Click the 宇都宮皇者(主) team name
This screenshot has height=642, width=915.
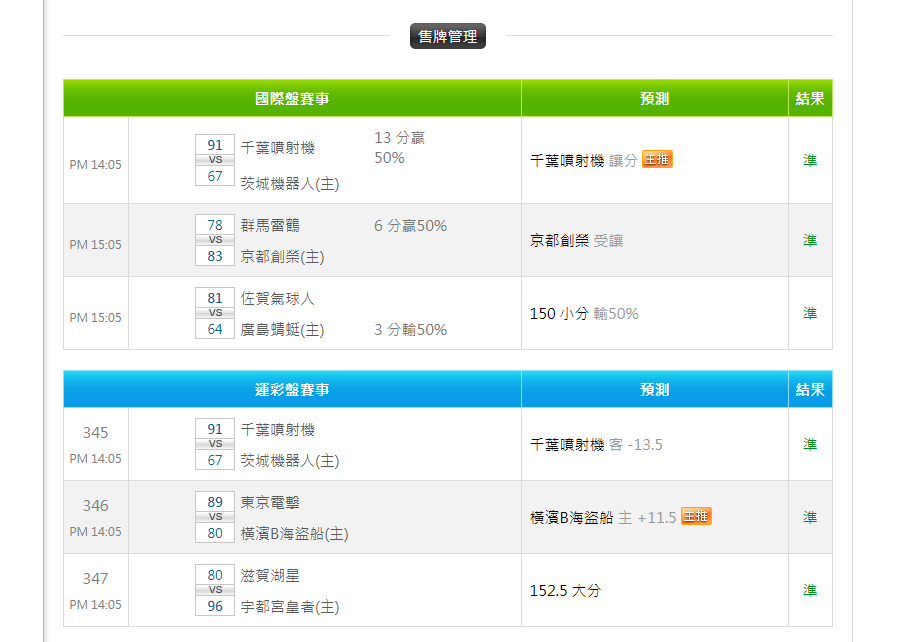[290, 606]
